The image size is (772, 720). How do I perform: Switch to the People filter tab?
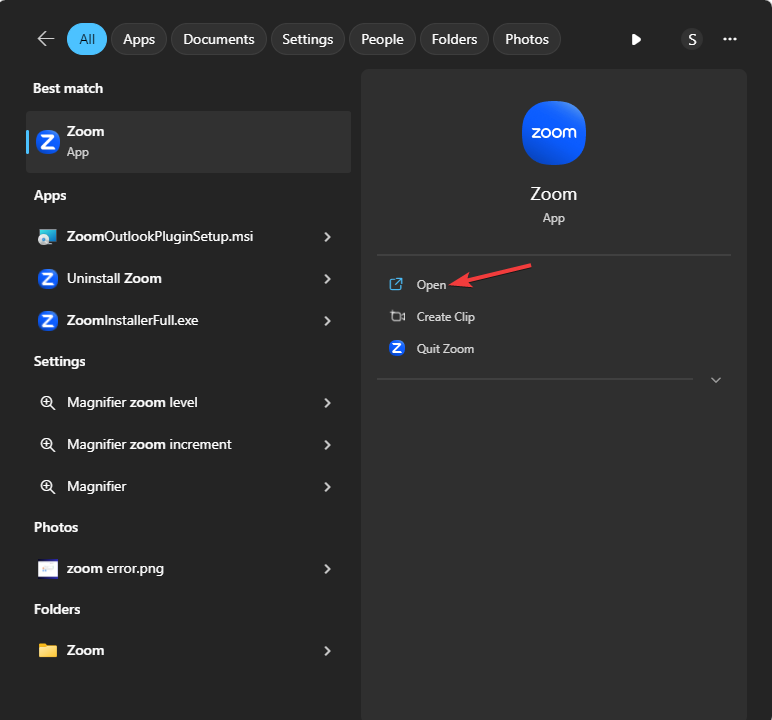(383, 39)
